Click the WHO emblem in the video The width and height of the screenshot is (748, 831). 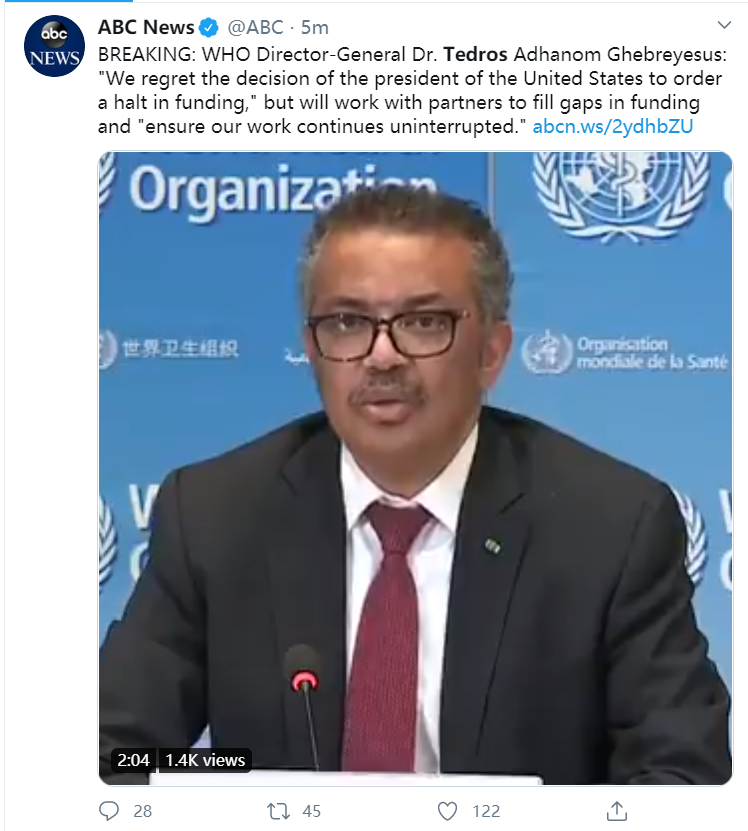click(x=621, y=195)
